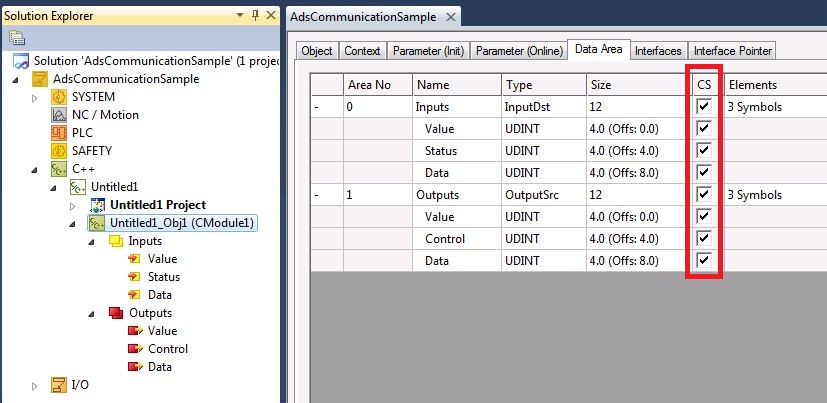Screen dimensions: 827x403
Task: Open the Parameter (Online) tab
Action: pyautogui.click(x=520, y=51)
